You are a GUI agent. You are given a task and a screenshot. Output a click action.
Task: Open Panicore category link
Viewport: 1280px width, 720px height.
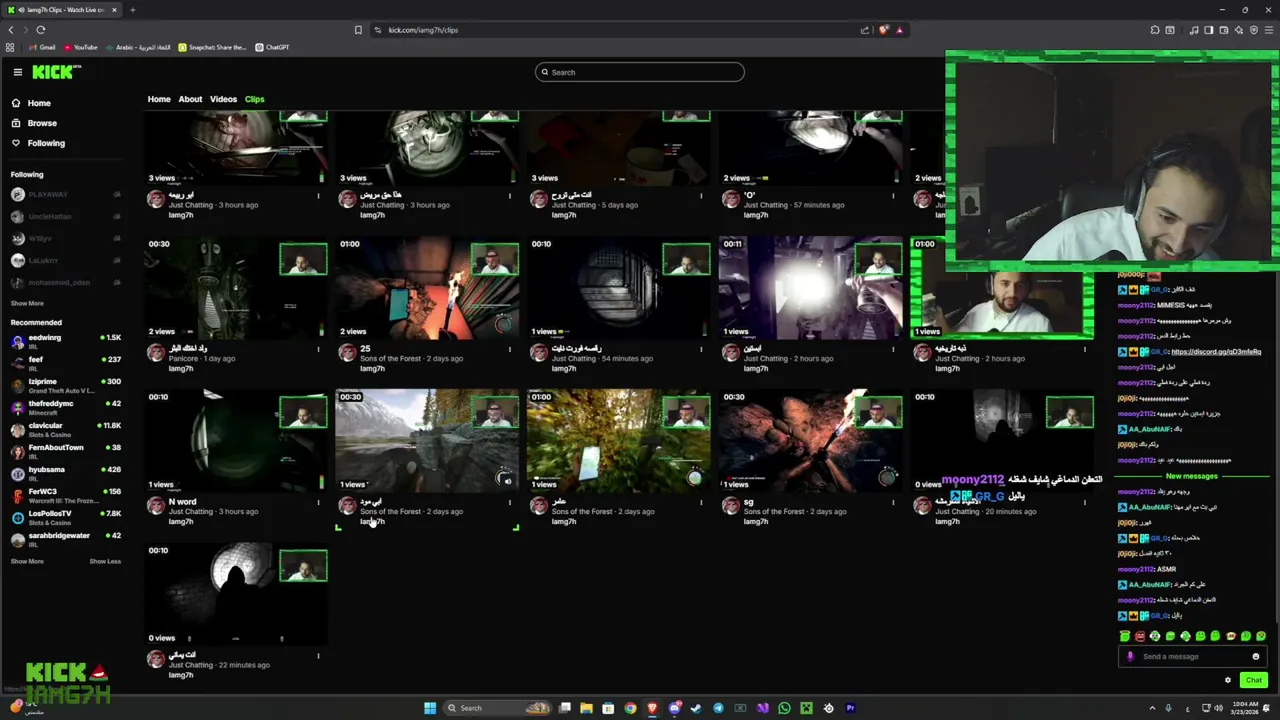pos(183,358)
